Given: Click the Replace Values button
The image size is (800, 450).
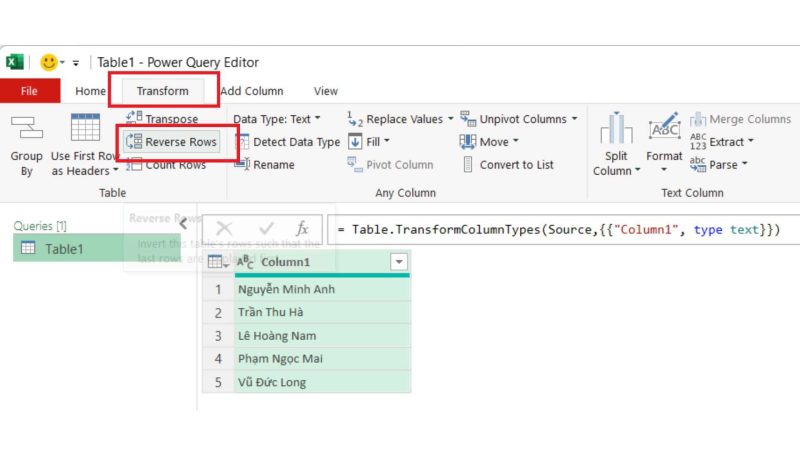Looking at the screenshot, I should [395, 119].
